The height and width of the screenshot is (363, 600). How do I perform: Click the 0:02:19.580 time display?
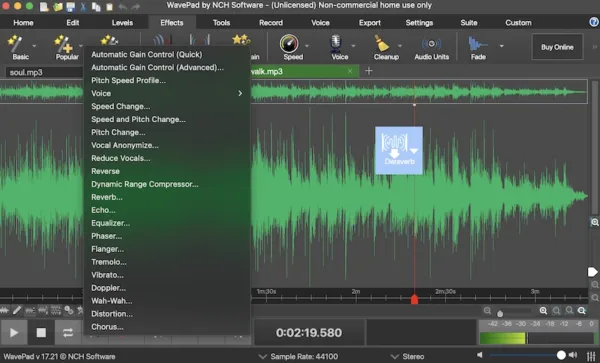coord(309,332)
